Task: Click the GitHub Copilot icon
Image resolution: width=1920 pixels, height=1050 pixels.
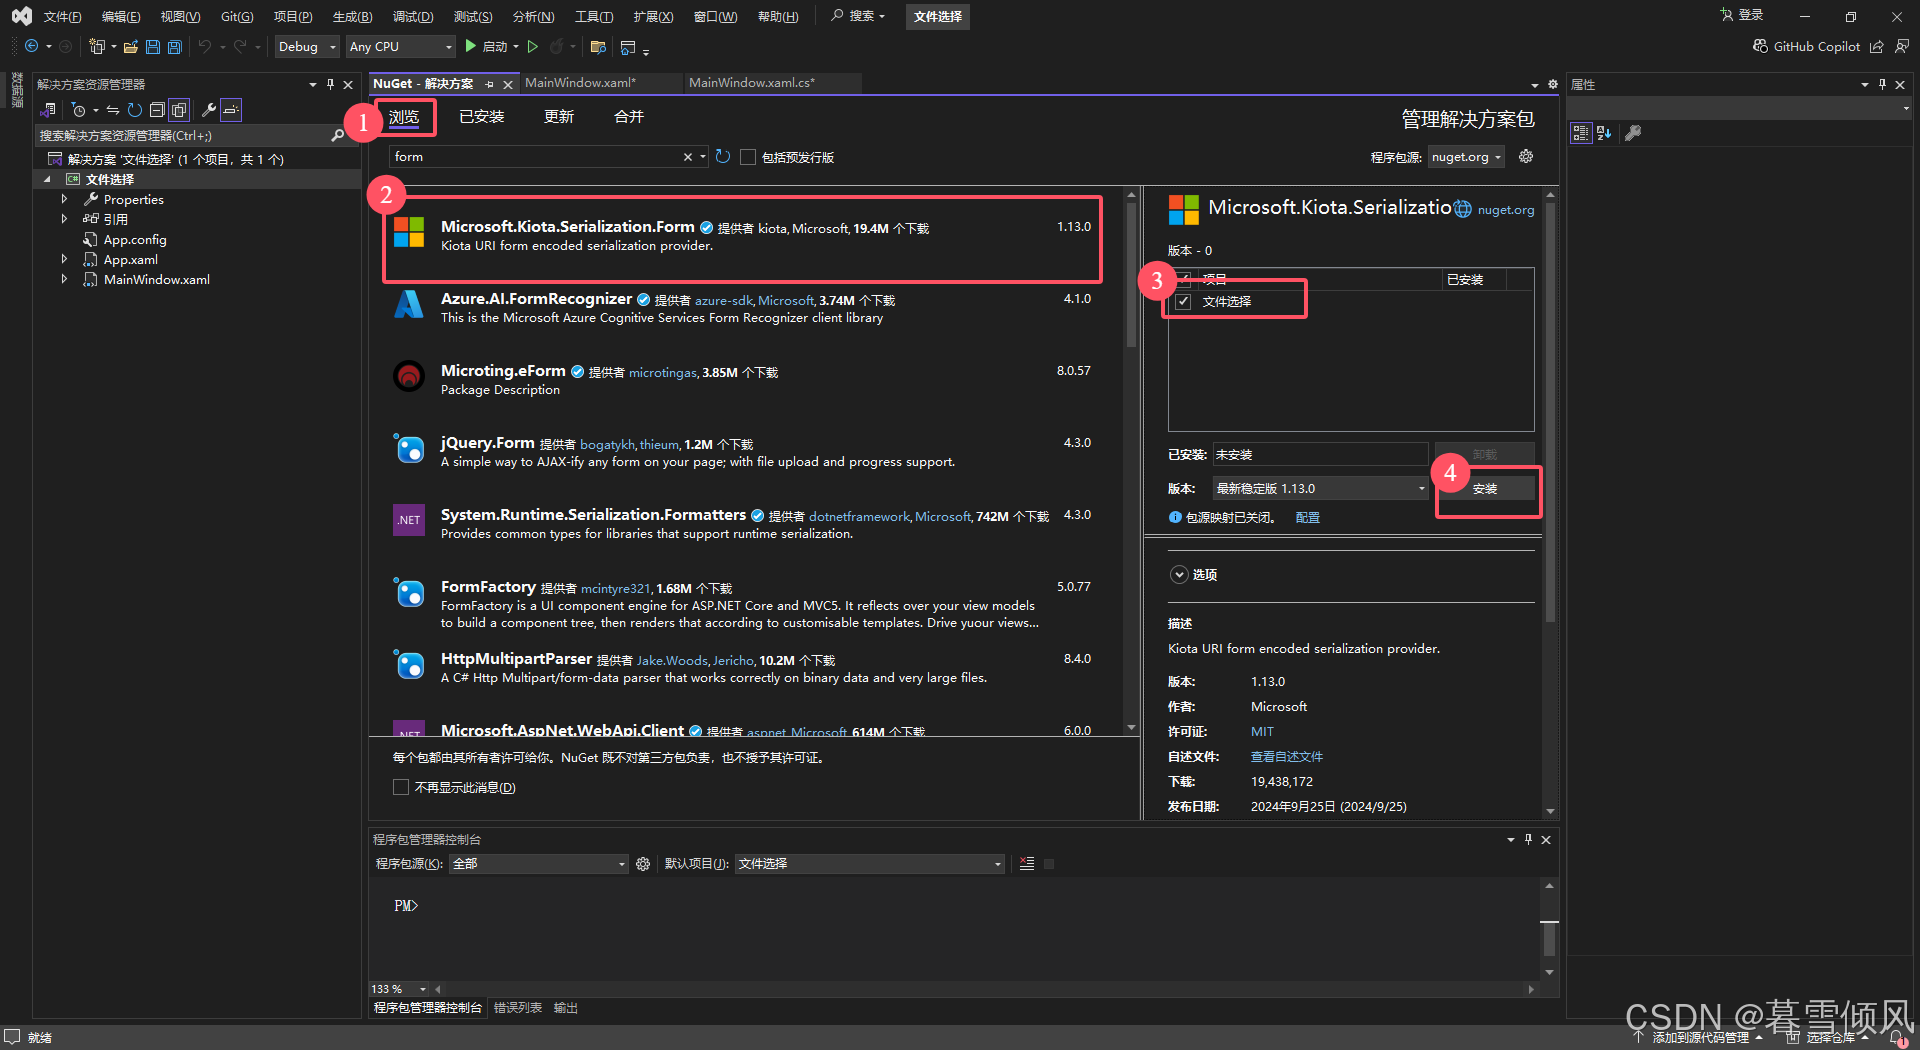Action: [1760, 46]
